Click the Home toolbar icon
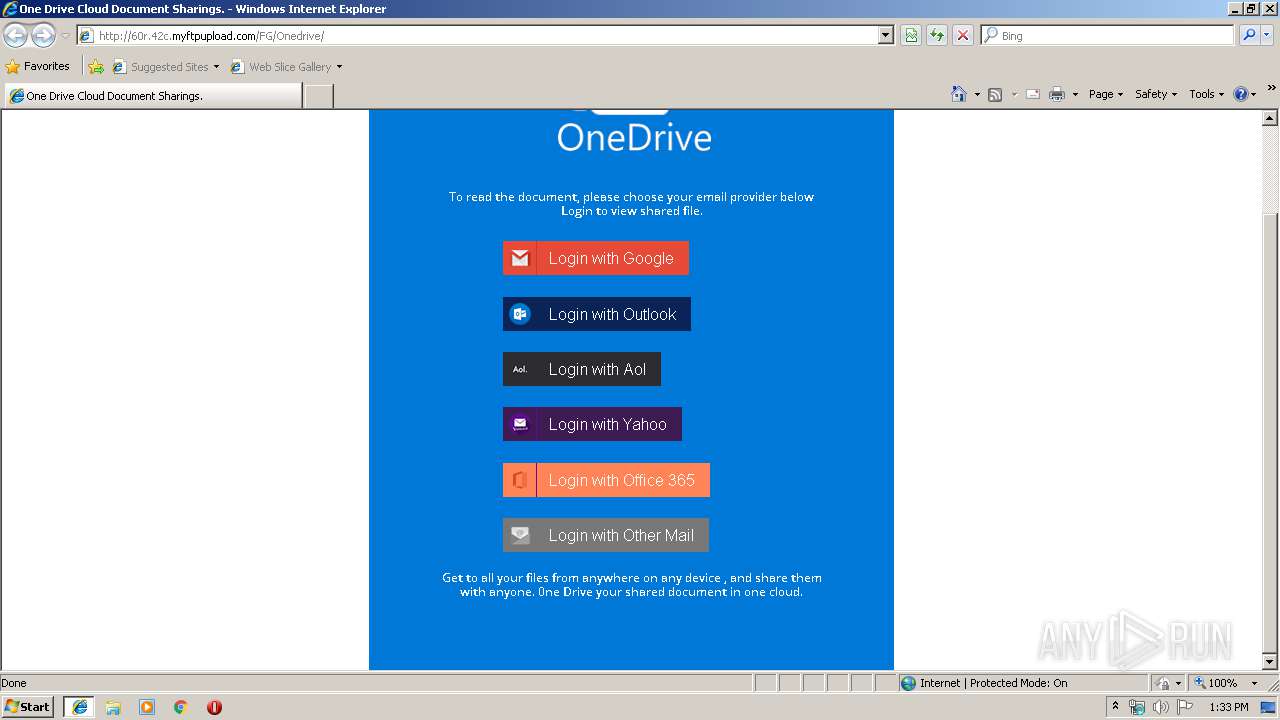1280x720 pixels. 959,94
